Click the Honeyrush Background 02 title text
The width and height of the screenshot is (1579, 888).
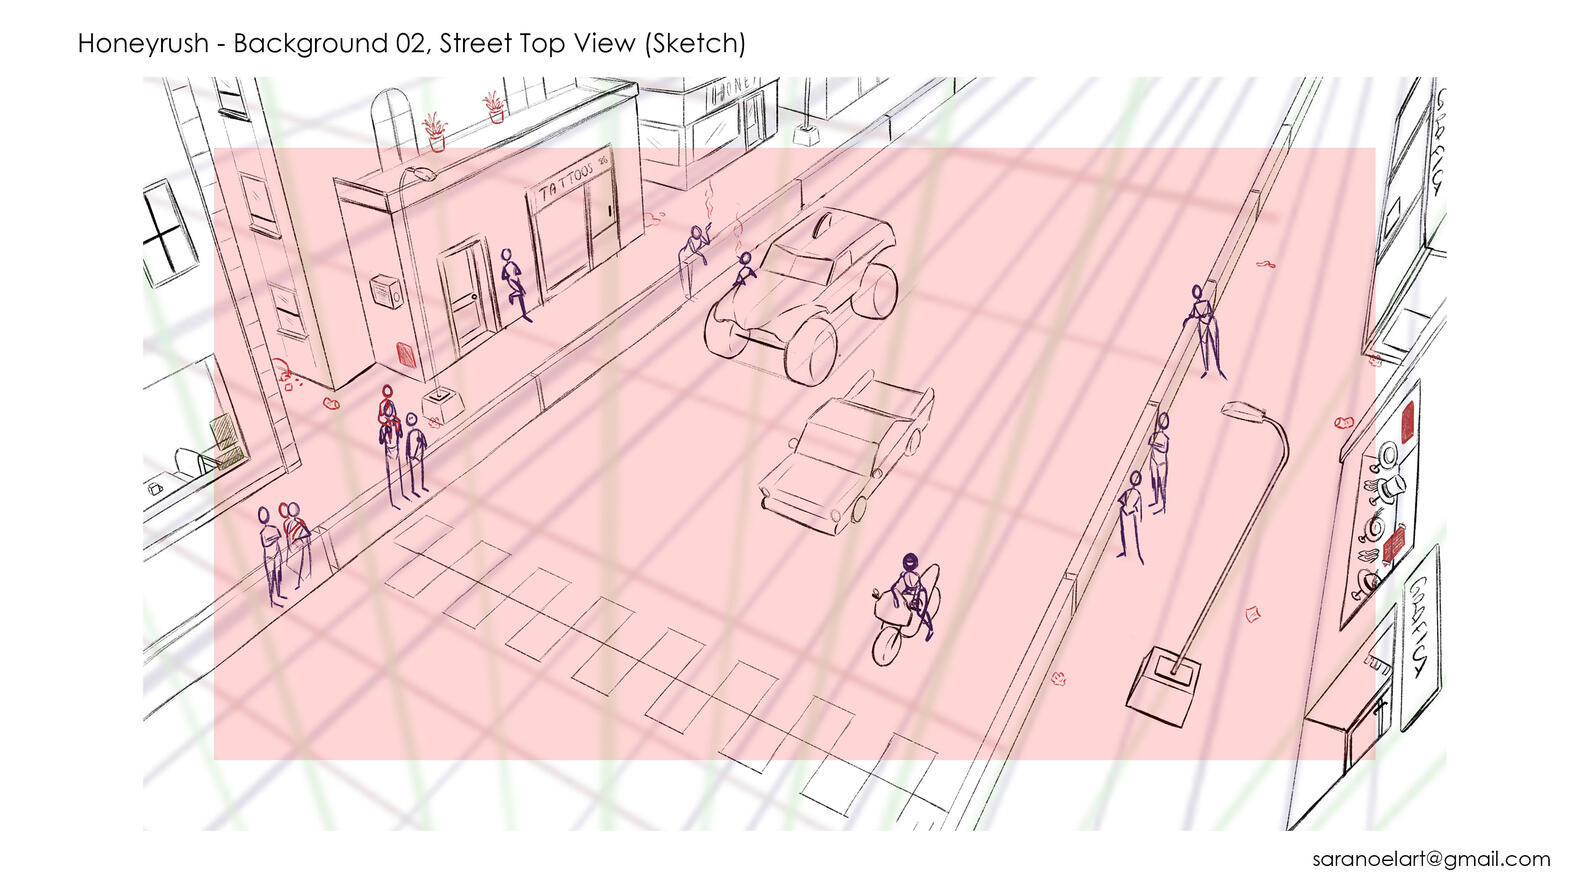[x=411, y=44]
